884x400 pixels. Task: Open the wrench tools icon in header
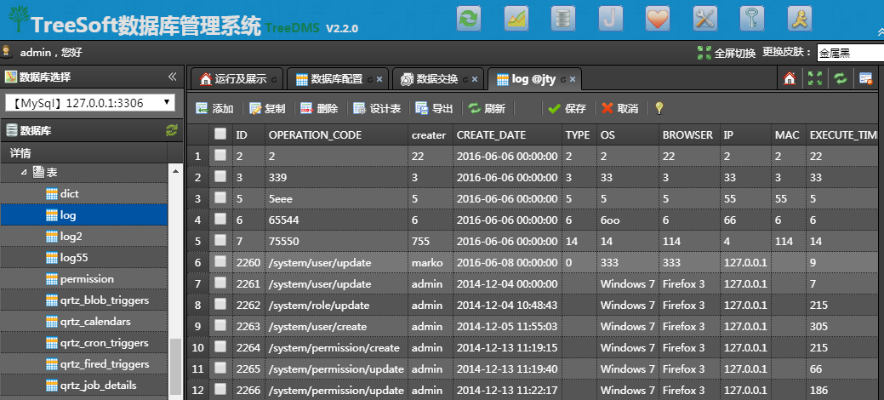pos(705,19)
